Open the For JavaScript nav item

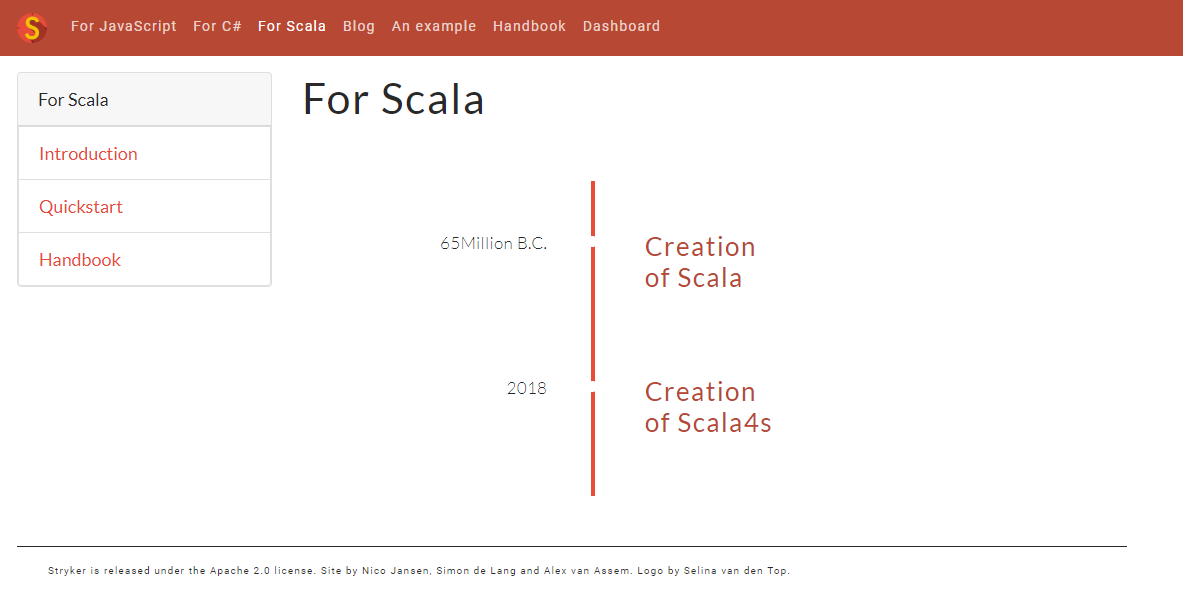pos(123,27)
